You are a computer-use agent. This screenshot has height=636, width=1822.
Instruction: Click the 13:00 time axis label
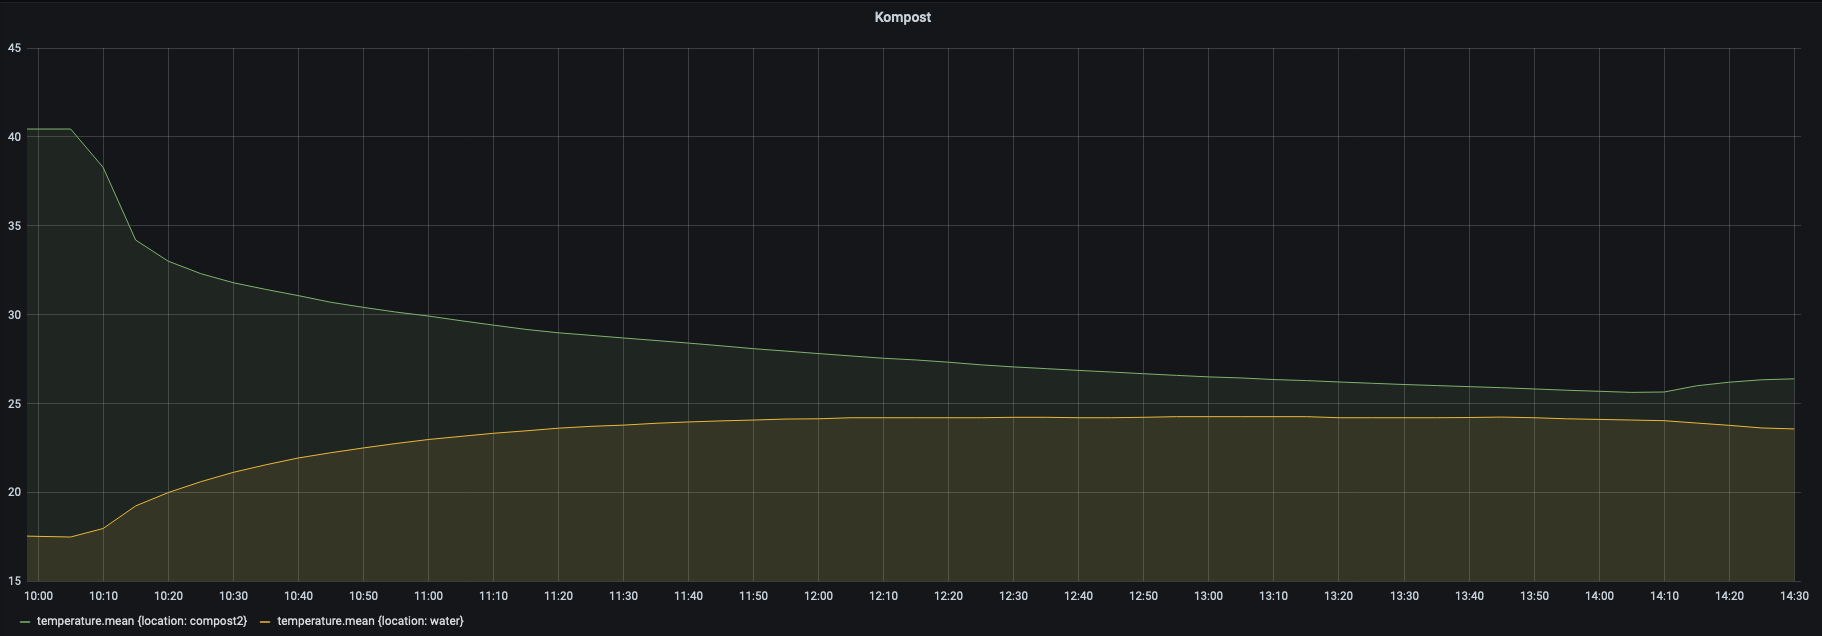(x=1208, y=596)
